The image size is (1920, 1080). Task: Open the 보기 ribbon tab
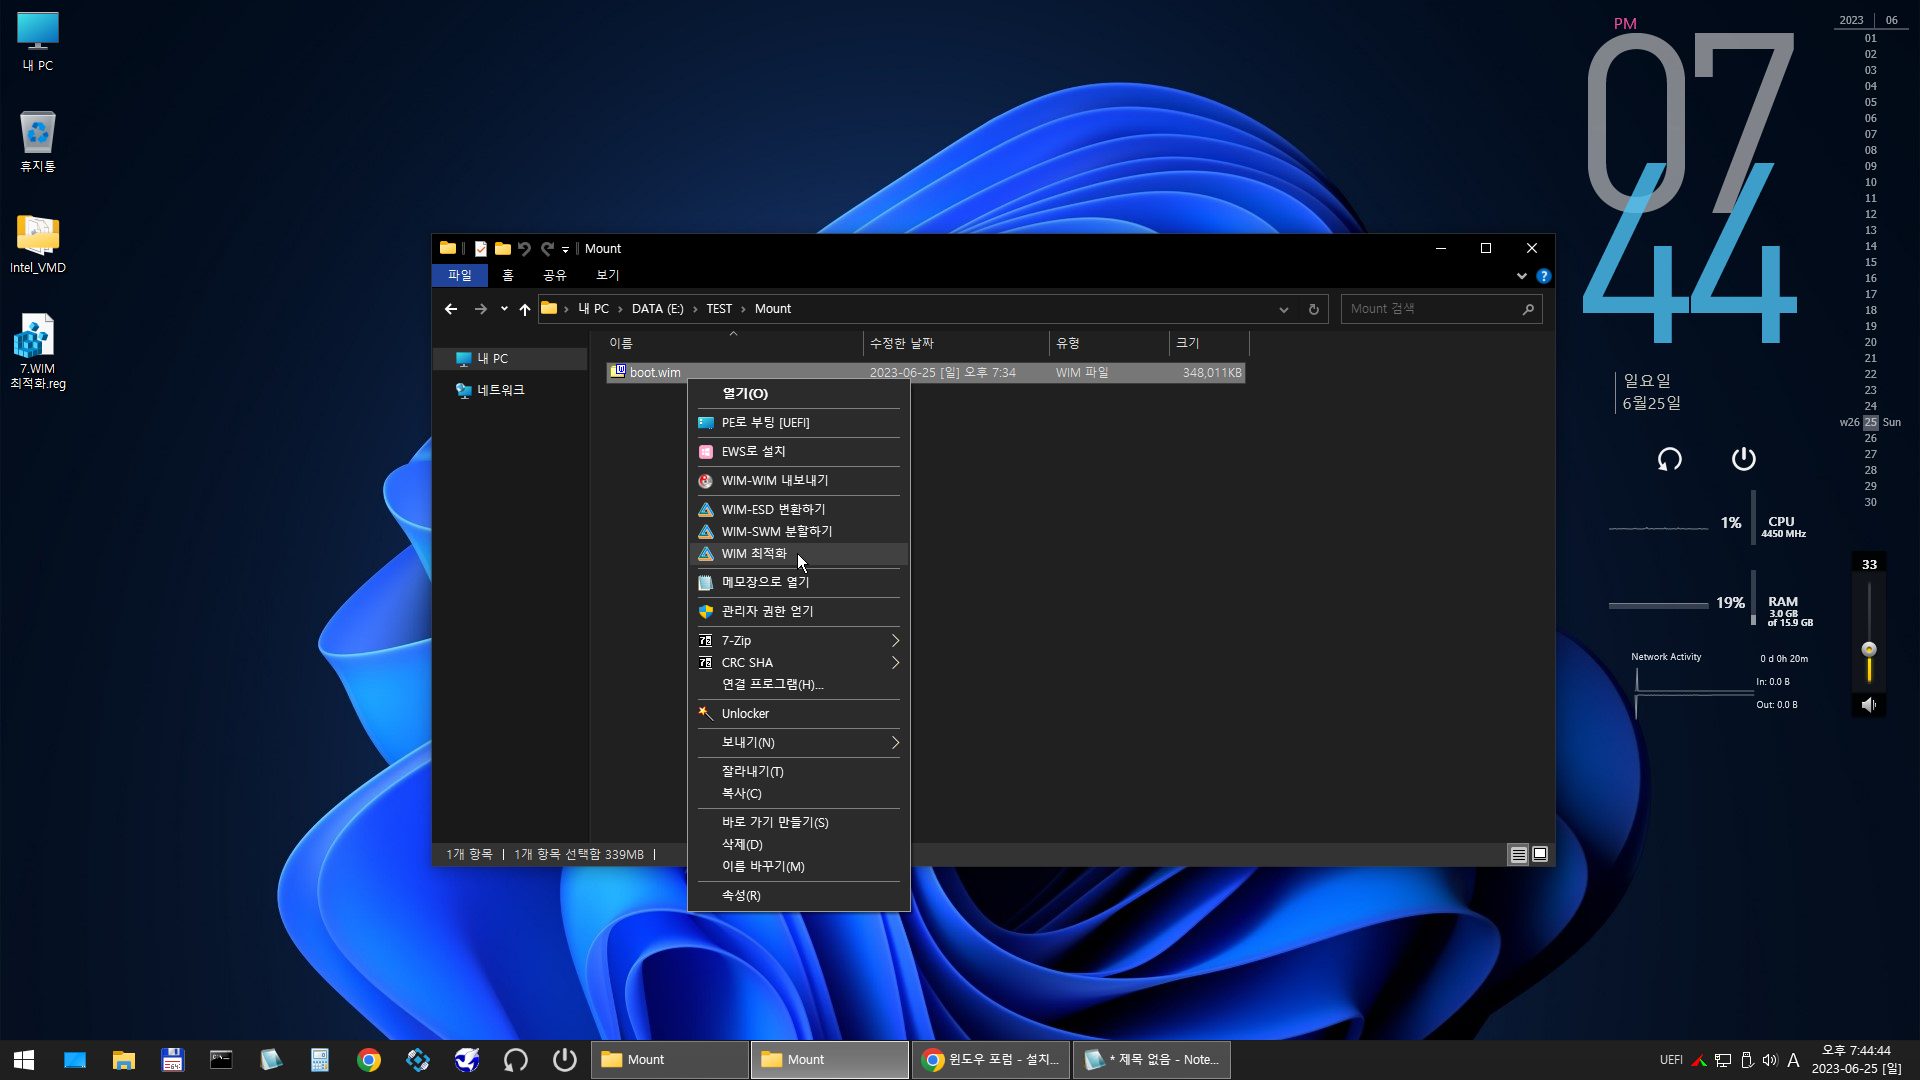coord(608,275)
